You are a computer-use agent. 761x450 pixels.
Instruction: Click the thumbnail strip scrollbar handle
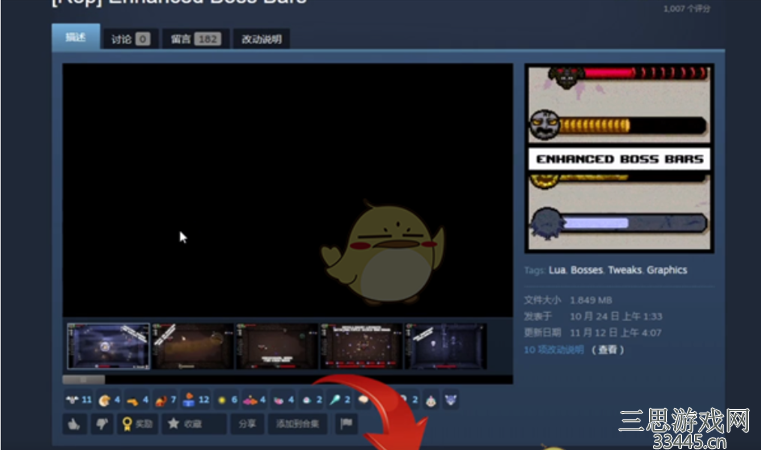click(x=83, y=379)
